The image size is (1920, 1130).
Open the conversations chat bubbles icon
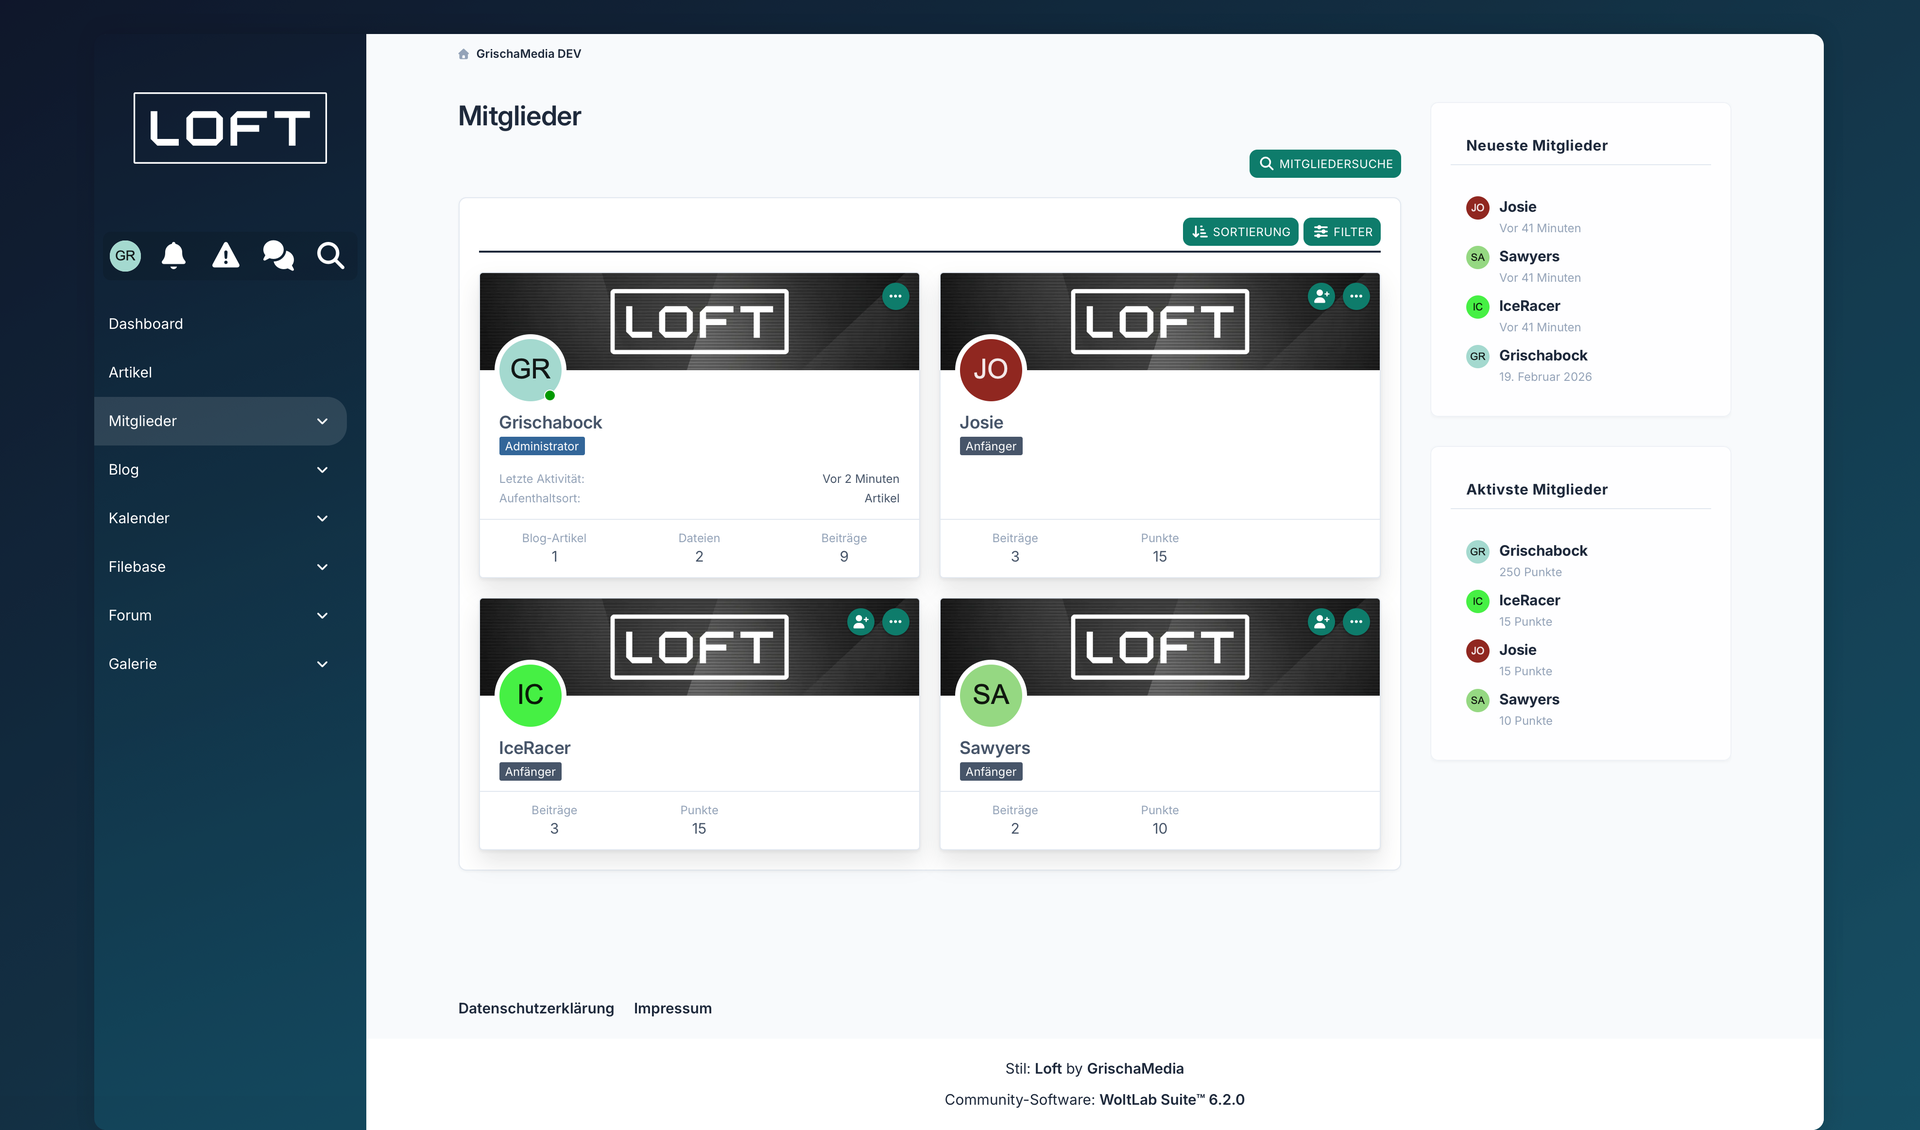278,256
